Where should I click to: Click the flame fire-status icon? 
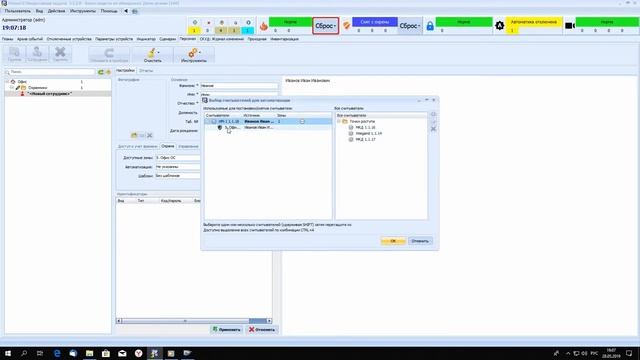point(264,26)
